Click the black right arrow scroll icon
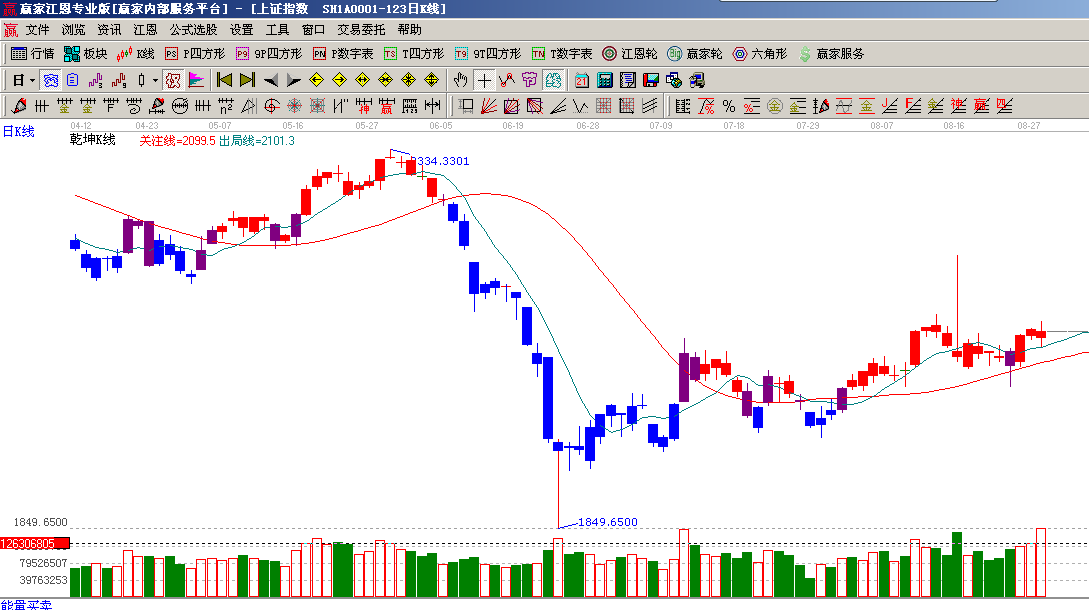 293,80
